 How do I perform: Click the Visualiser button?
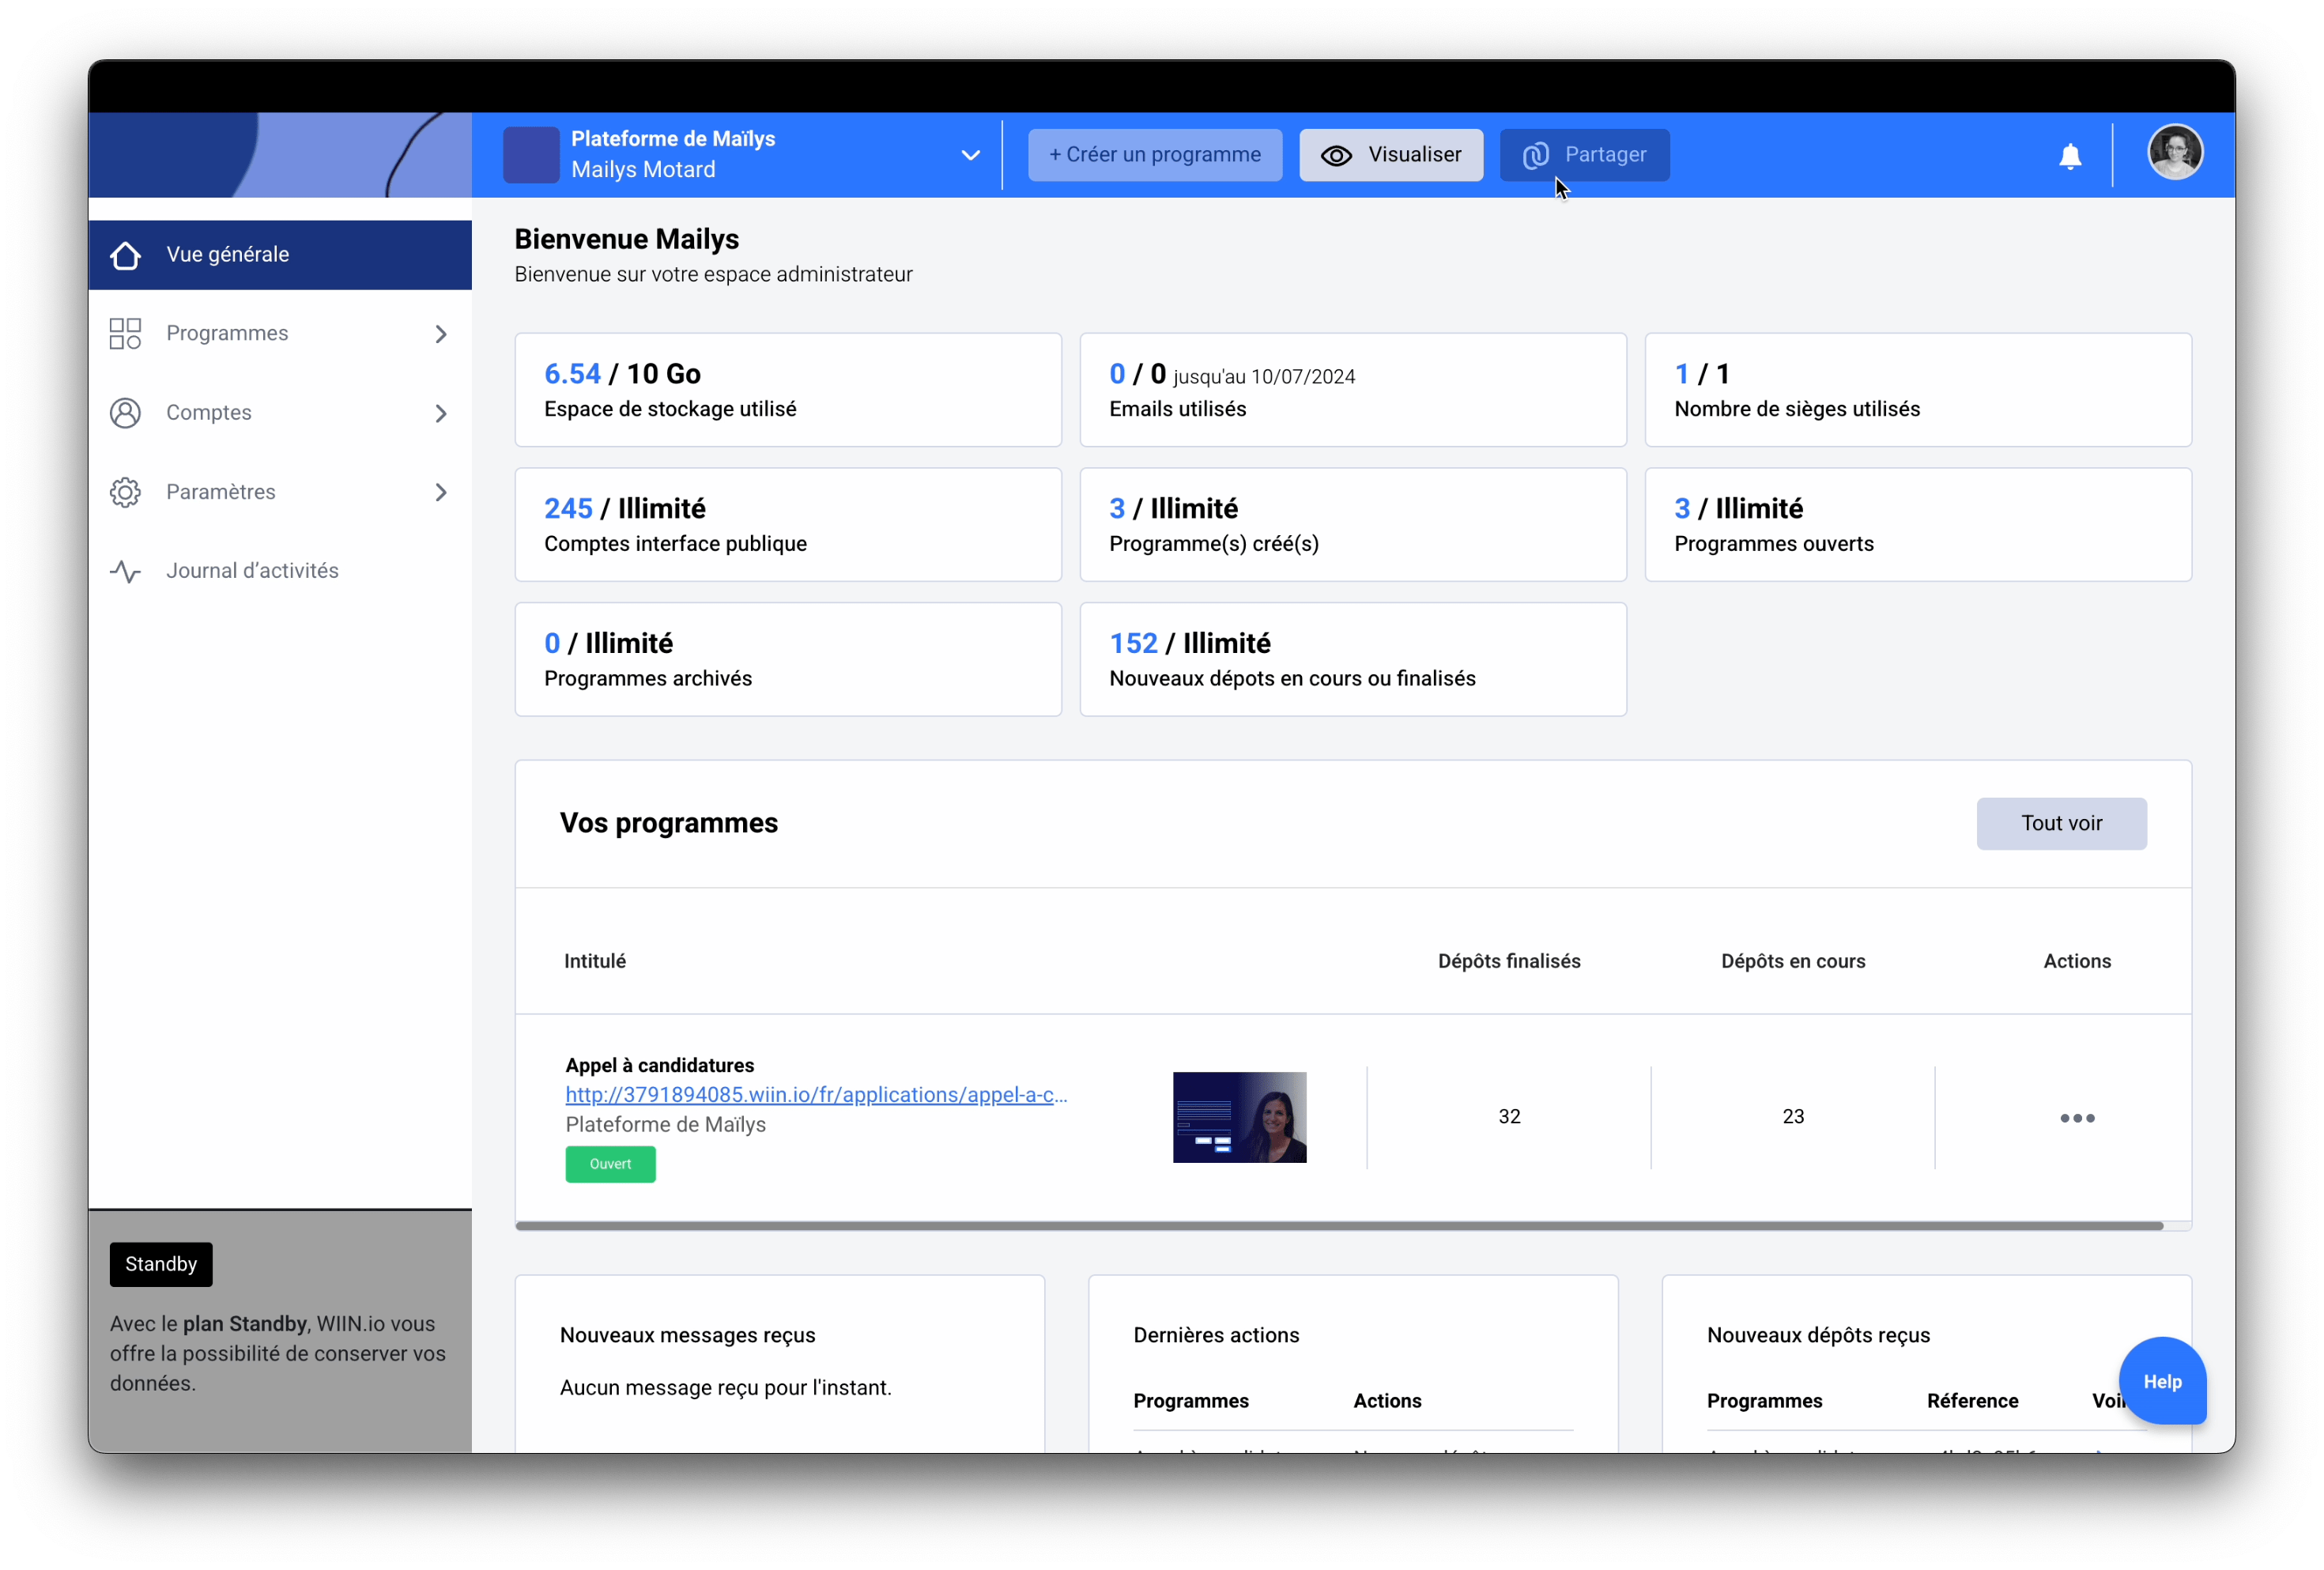(1391, 155)
